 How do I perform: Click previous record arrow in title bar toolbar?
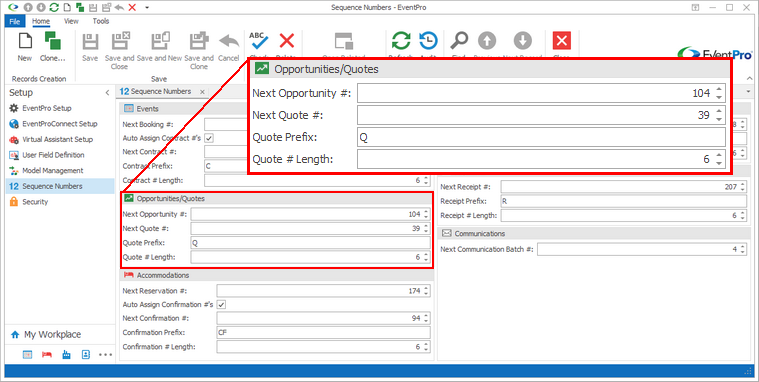pyautogui.click(x=29, y=7)
